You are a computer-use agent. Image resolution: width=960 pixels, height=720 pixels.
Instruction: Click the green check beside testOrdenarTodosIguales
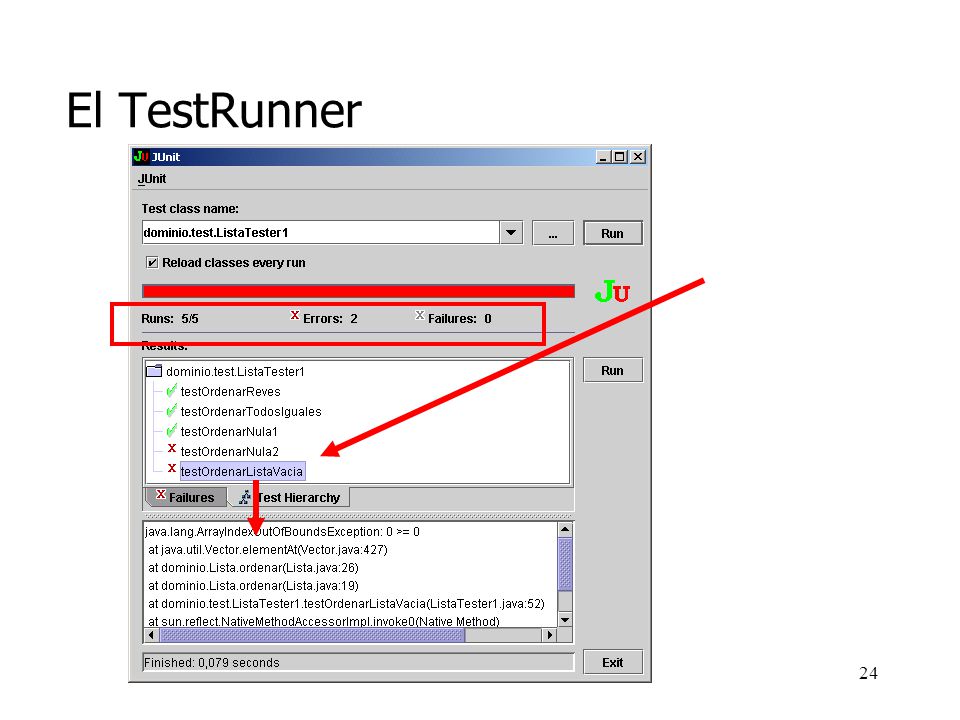point(171,410)
